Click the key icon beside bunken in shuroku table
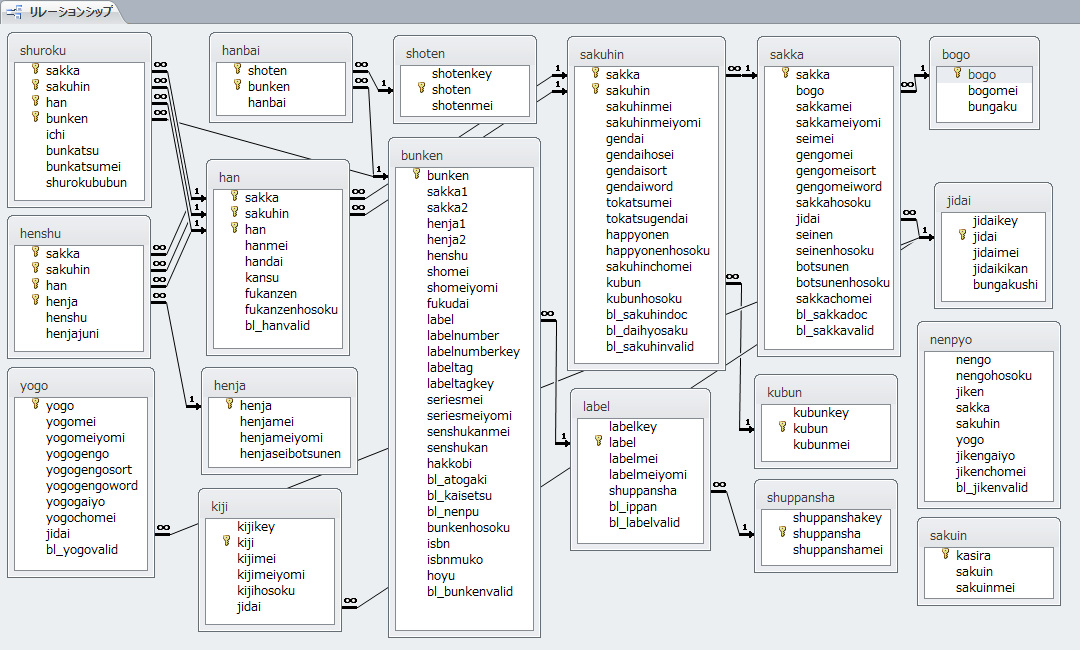This screenshot has width=1080, height=650. pyautogui.click(x=35, y=118)
